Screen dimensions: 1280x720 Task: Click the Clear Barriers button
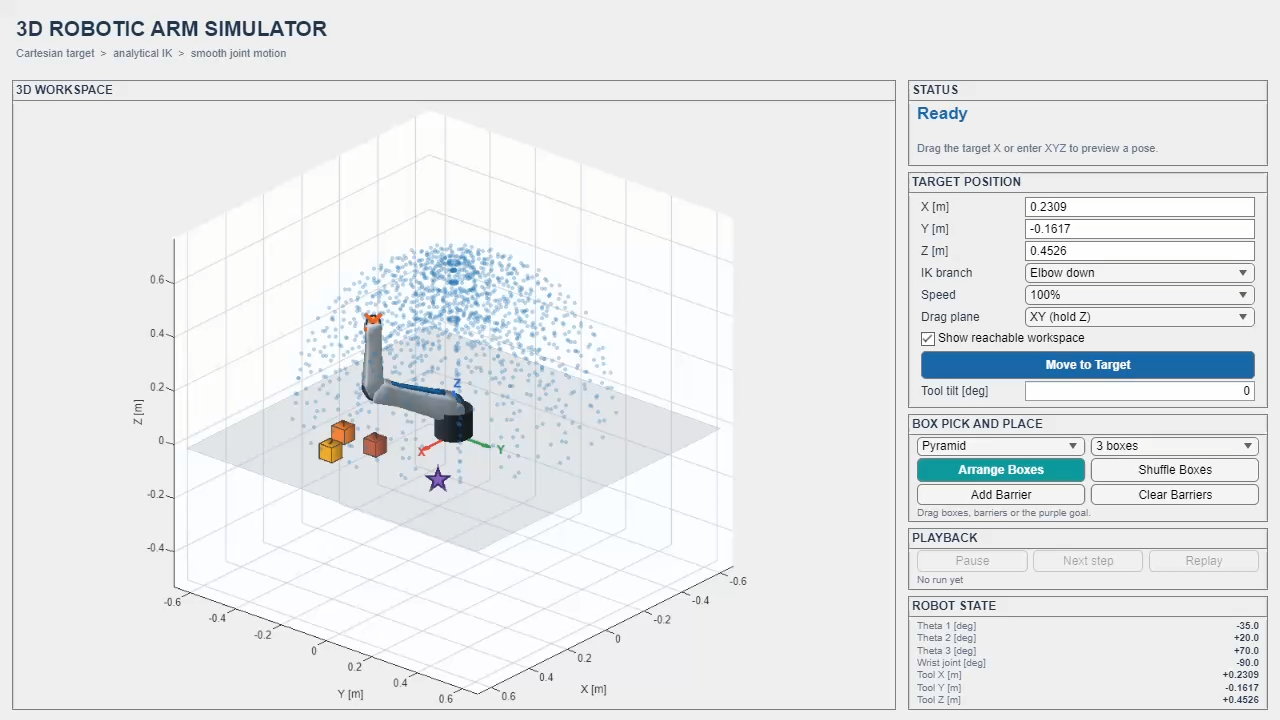pyautogui.click(x=1175, y=495)
